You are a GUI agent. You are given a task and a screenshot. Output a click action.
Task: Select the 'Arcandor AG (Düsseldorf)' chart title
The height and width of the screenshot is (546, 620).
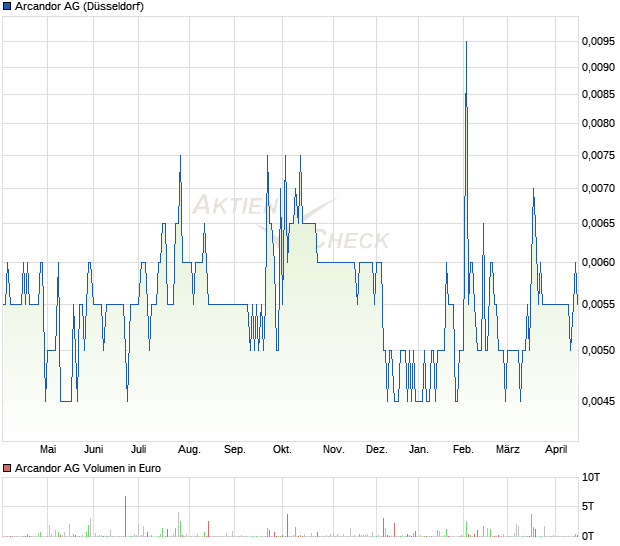click(x=79, y=7)
